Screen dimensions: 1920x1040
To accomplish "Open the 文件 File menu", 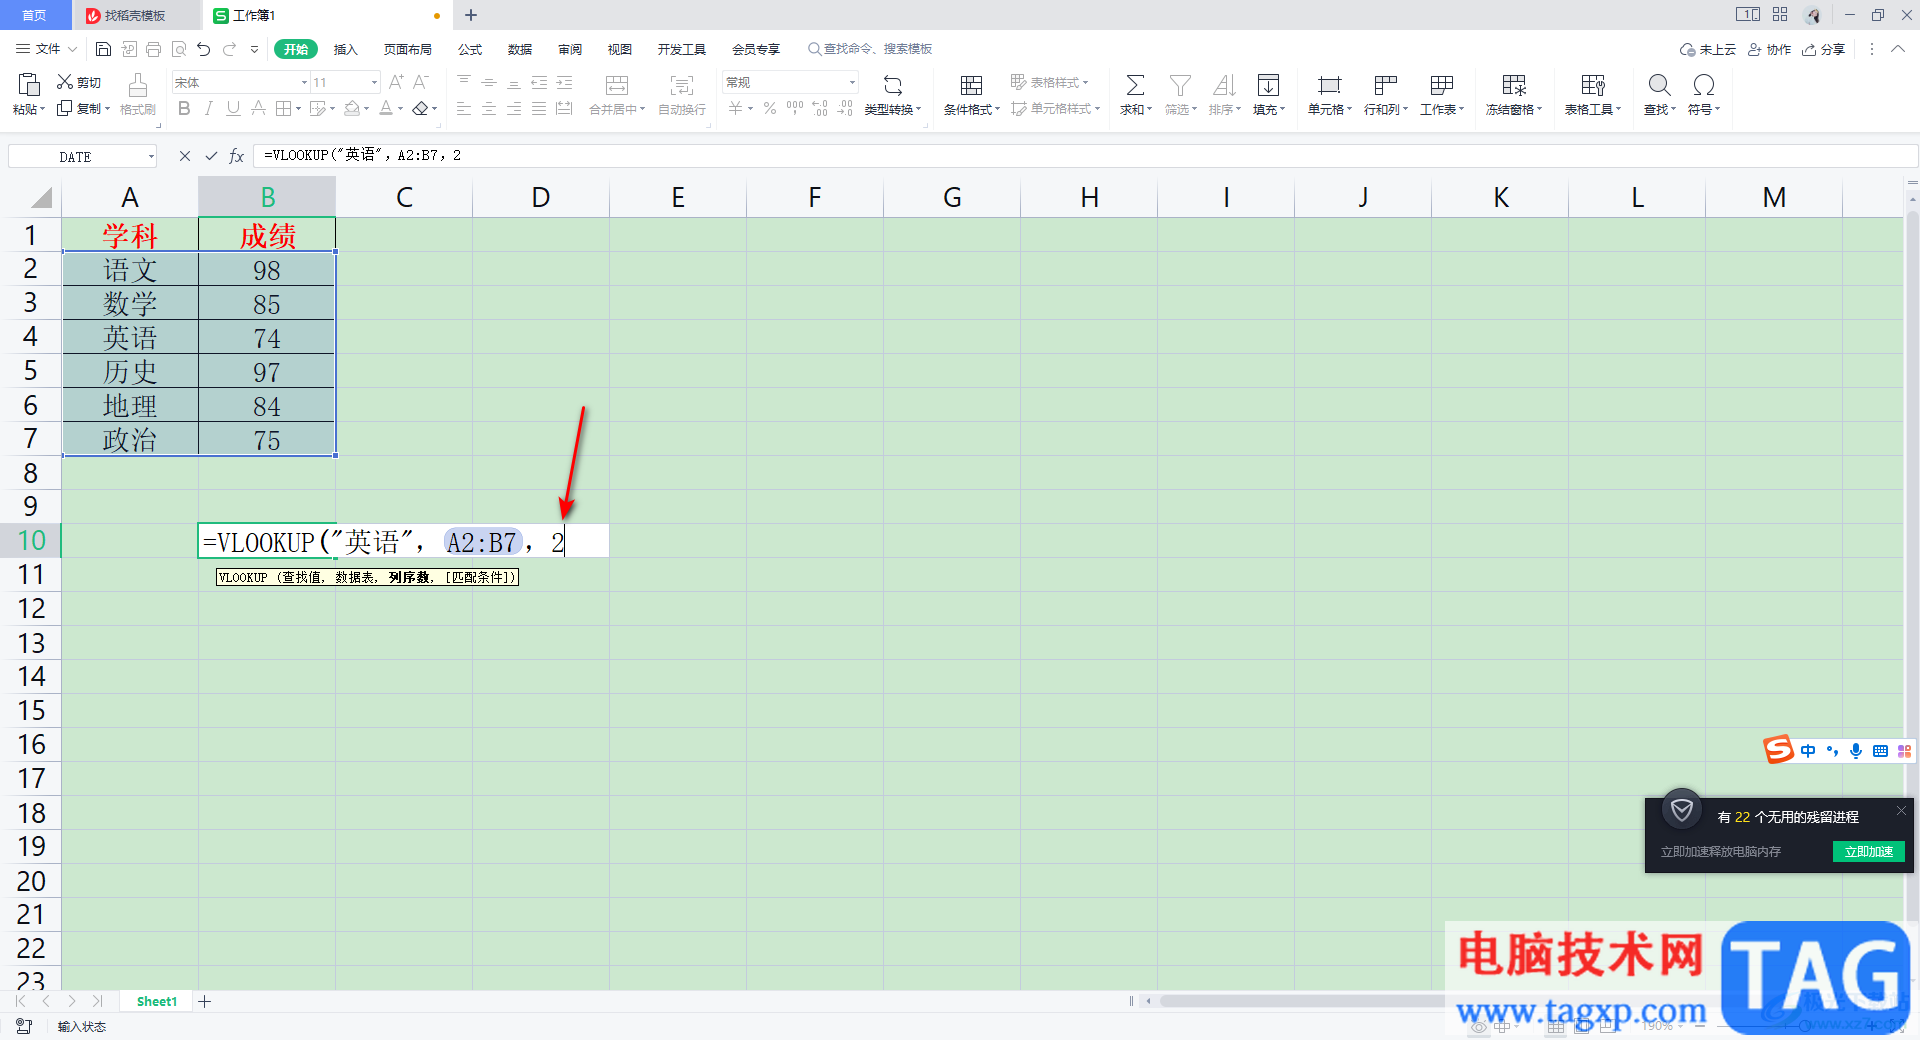I will click(46, 49).
